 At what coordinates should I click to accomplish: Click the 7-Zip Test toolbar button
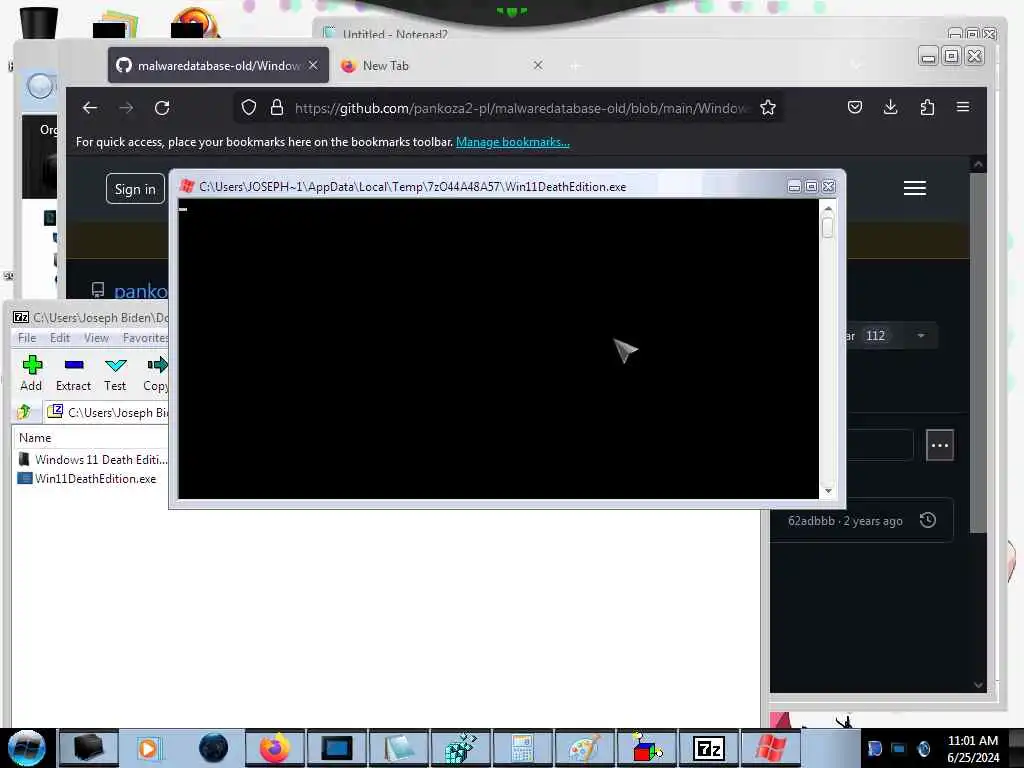(x=115, y=374)
